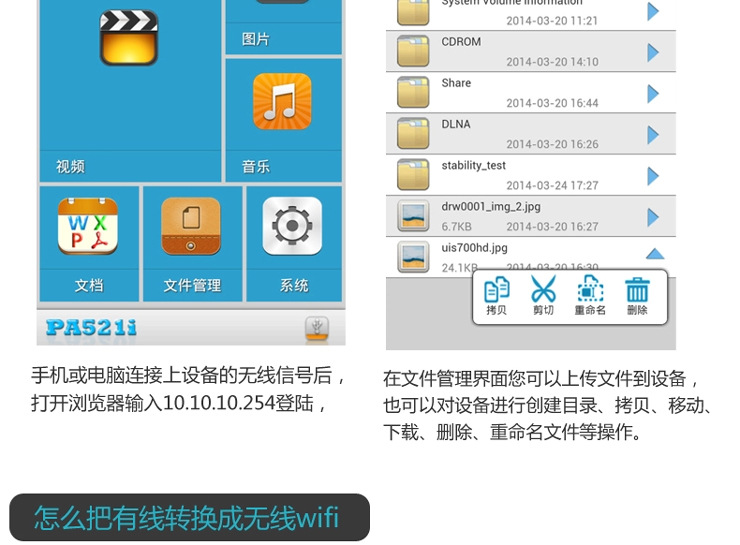This screenshot has width=740, height=545.
Task: Open the 文件管理 file manager icon
Action: tap(191, 226)
